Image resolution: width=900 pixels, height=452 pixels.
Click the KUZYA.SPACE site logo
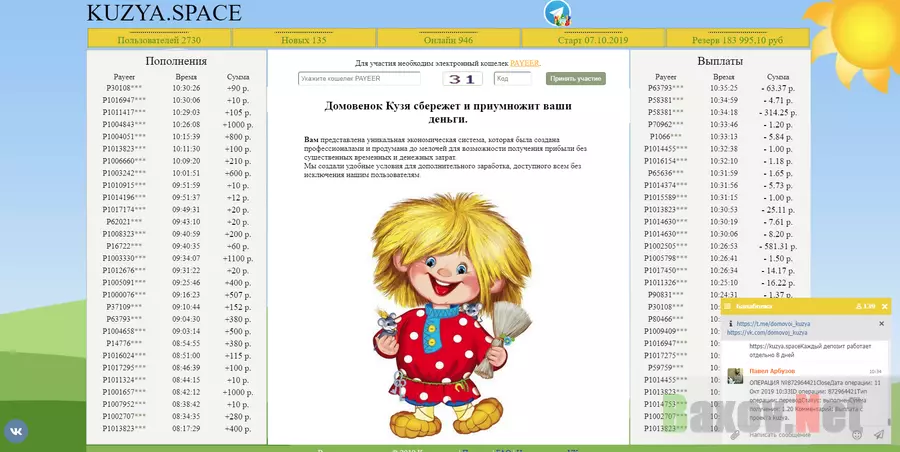pos(164,13)
